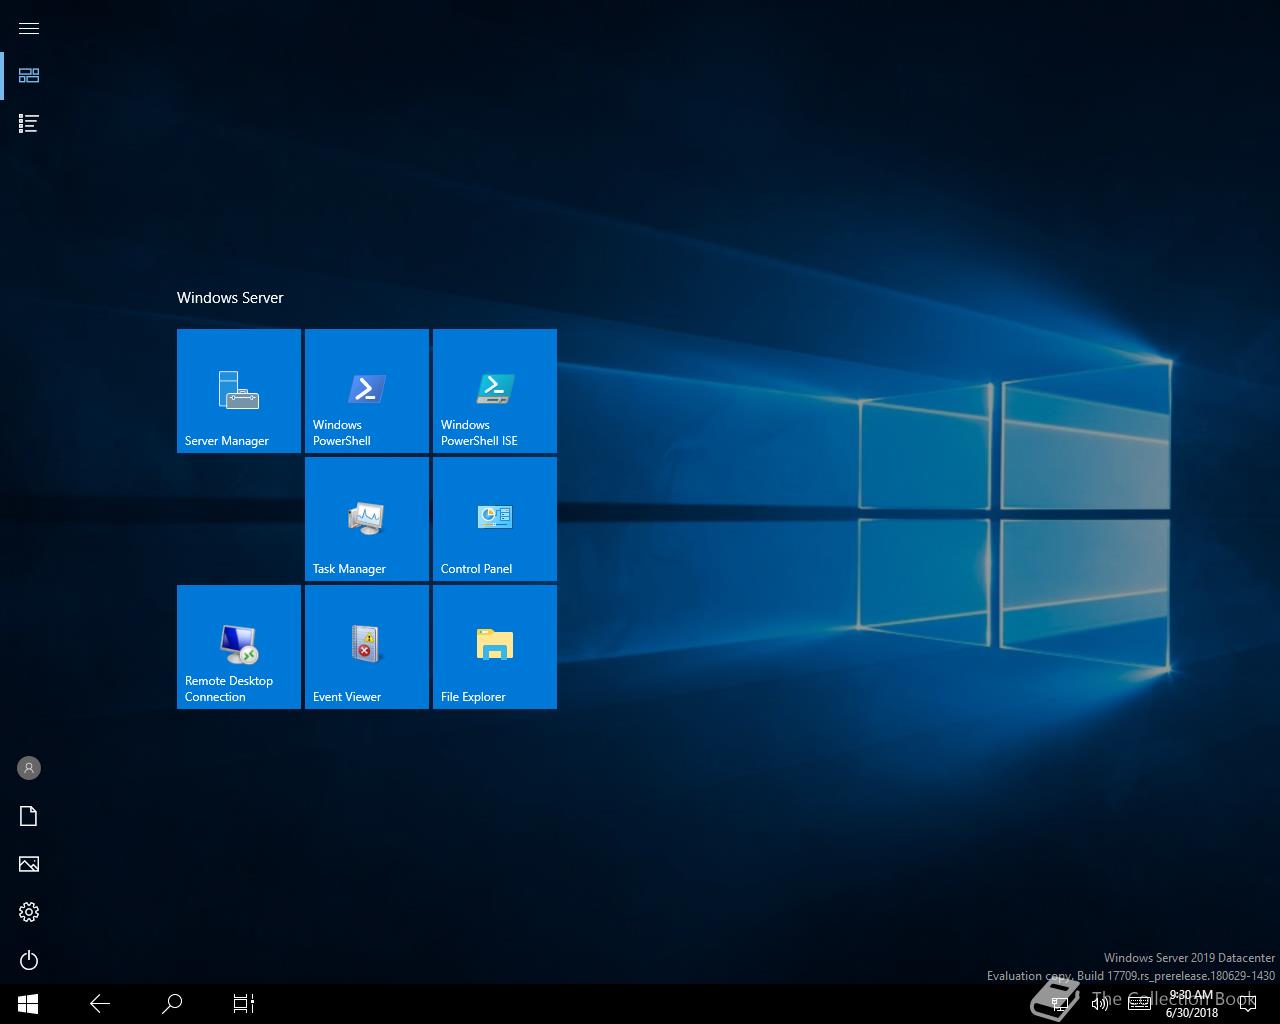Open the Remote Desktop Connection tile
The height and width of the screenshot is (1024, 1280).
(239, 647)
